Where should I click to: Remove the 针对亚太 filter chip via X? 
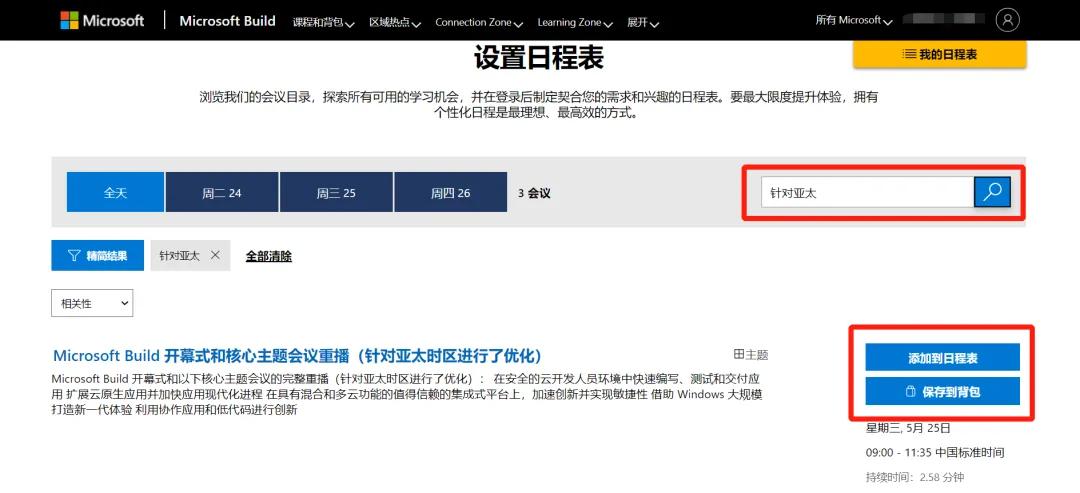pos(215,255)
